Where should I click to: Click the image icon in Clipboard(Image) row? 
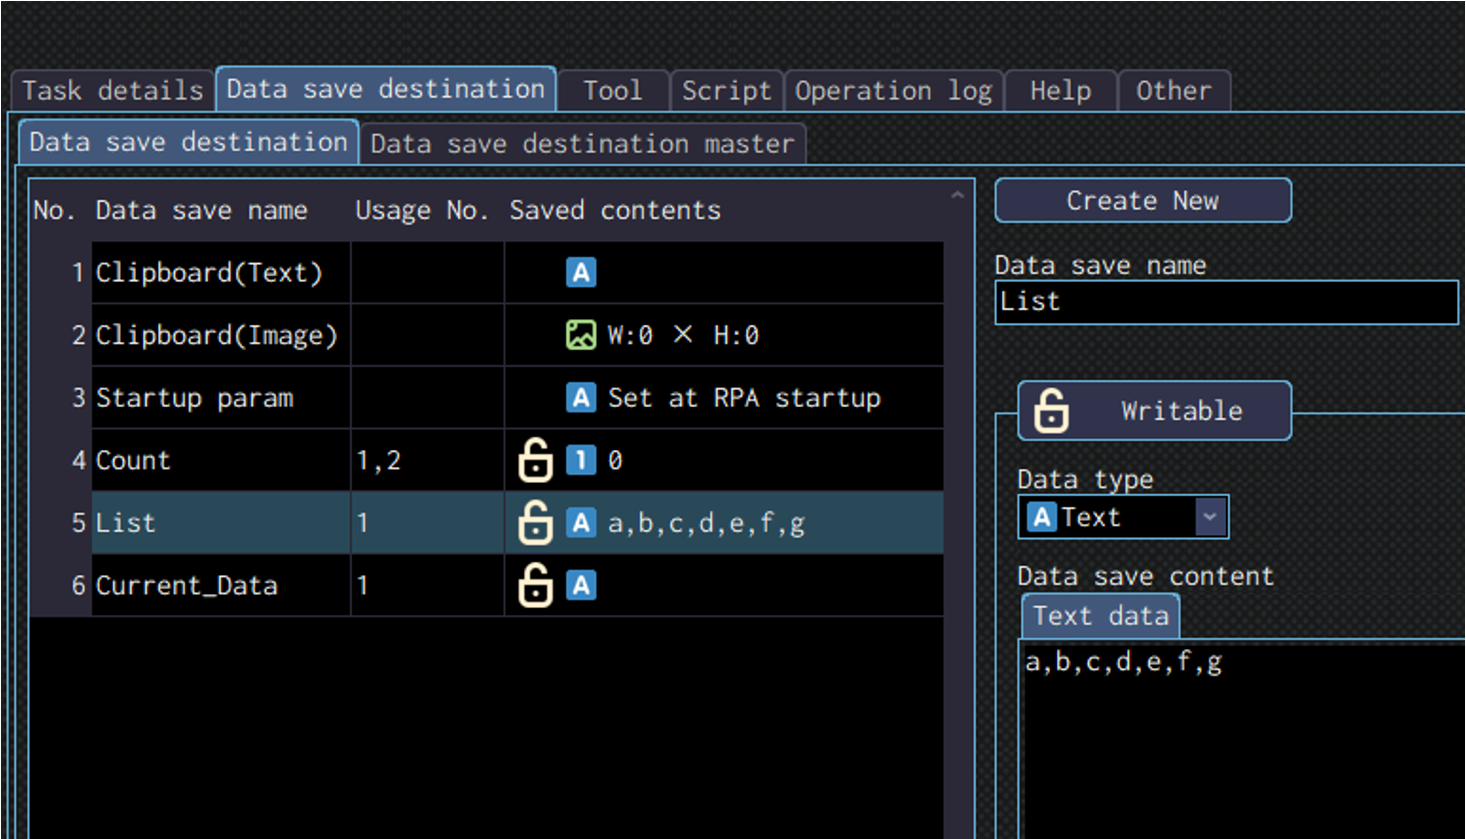pyautogui.click(x=581, y=335)
